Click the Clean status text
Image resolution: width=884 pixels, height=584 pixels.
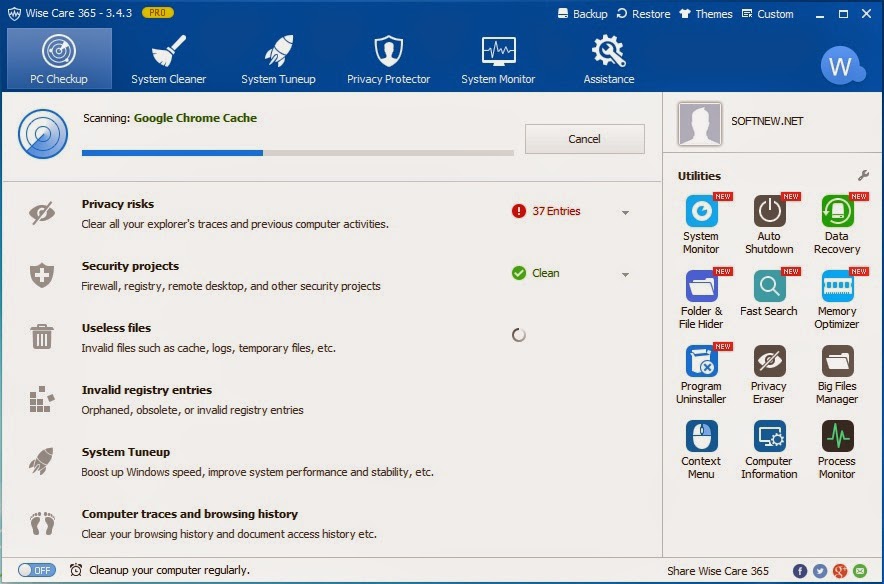546,273
